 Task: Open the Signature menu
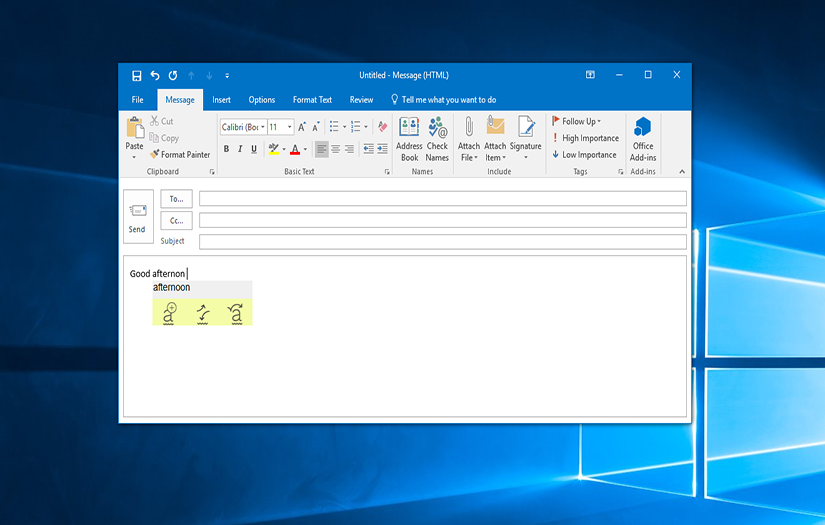point(526,139)
